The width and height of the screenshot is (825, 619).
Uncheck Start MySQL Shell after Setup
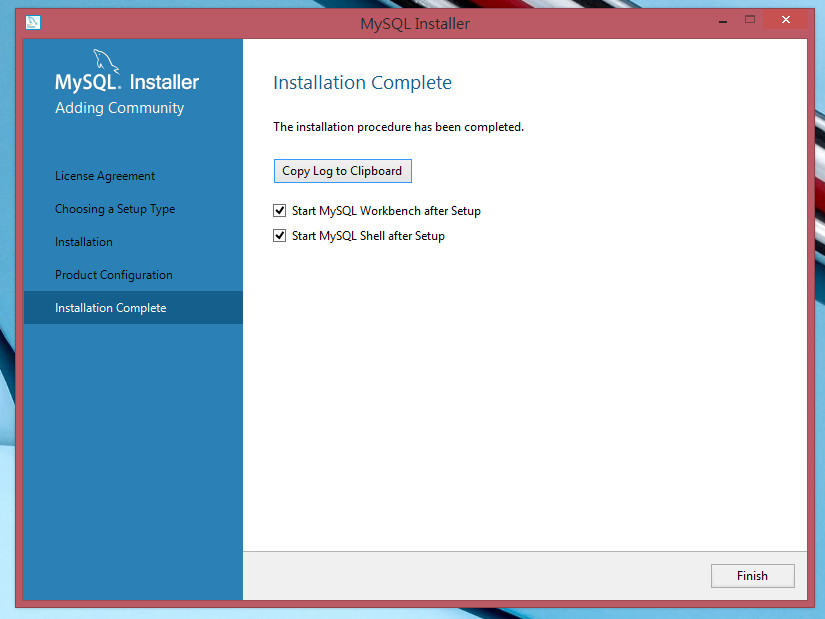(279, 235)
